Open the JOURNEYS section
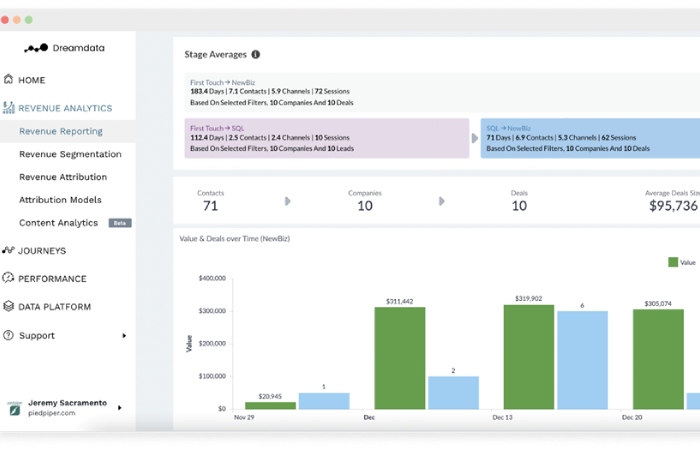700x450 pixels. [42, 251]
